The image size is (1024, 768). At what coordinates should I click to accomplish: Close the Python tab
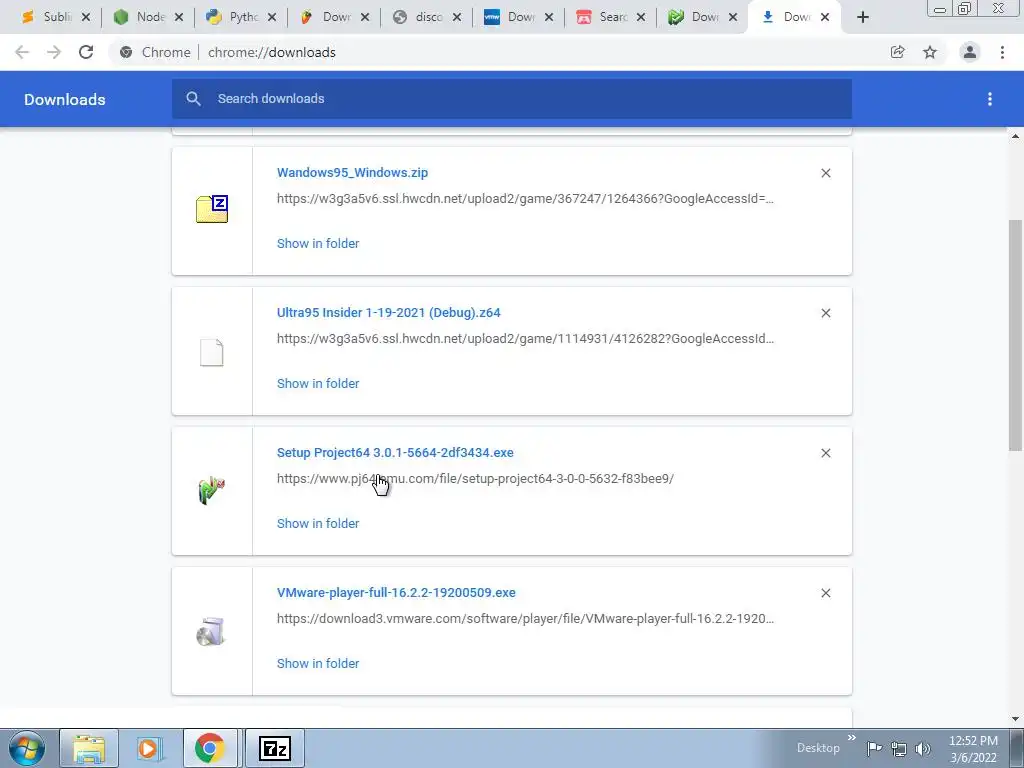point(272,17)
